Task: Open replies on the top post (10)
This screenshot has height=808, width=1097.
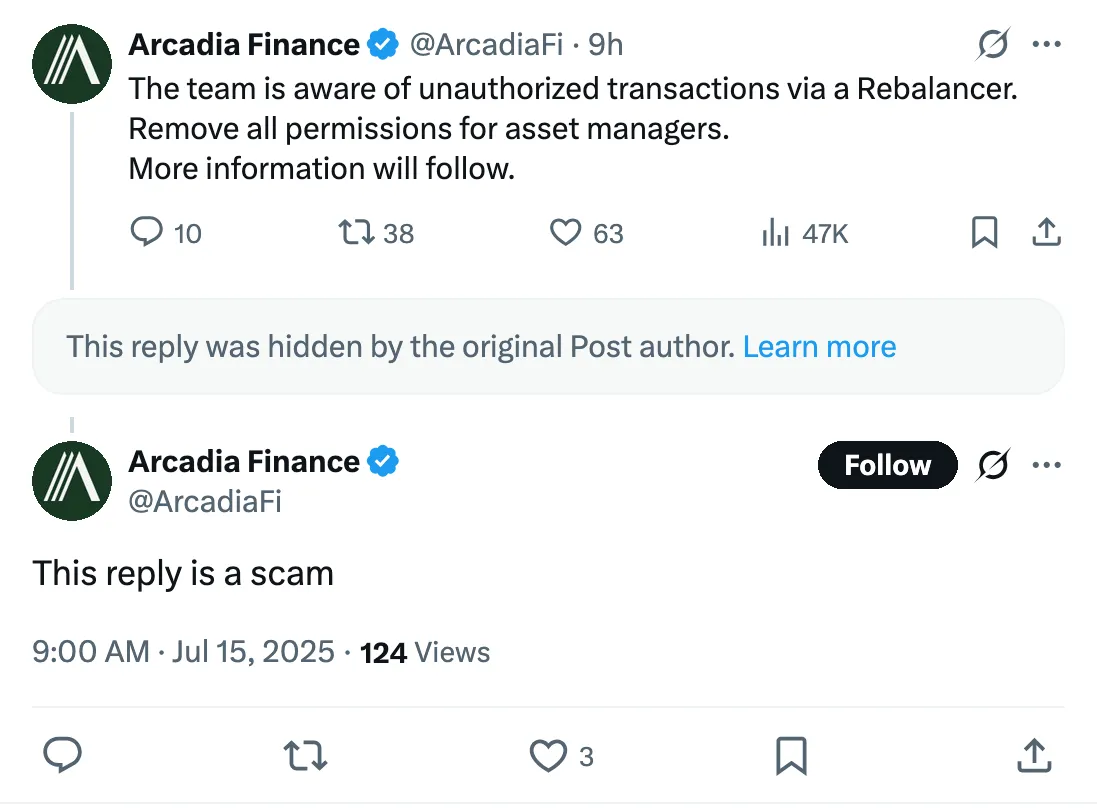Action: tap(166, 233)
